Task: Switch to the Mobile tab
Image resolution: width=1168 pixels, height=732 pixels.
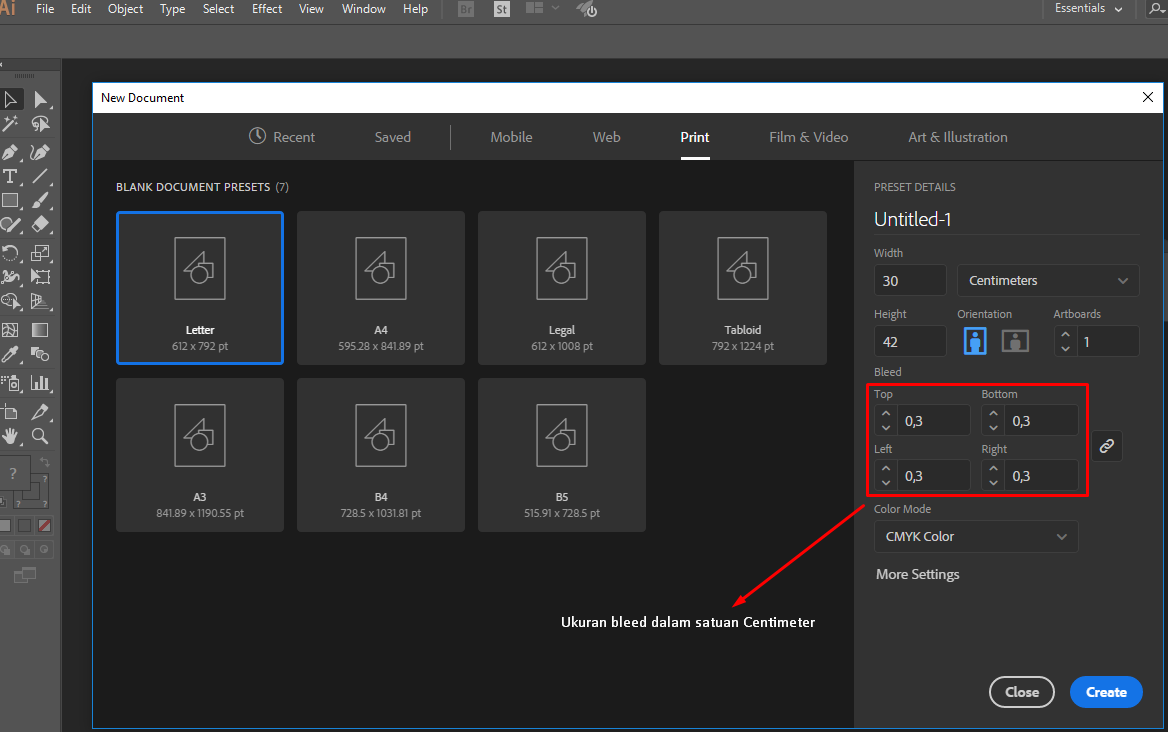Action: pyautogui.click(x=511, y=137)
